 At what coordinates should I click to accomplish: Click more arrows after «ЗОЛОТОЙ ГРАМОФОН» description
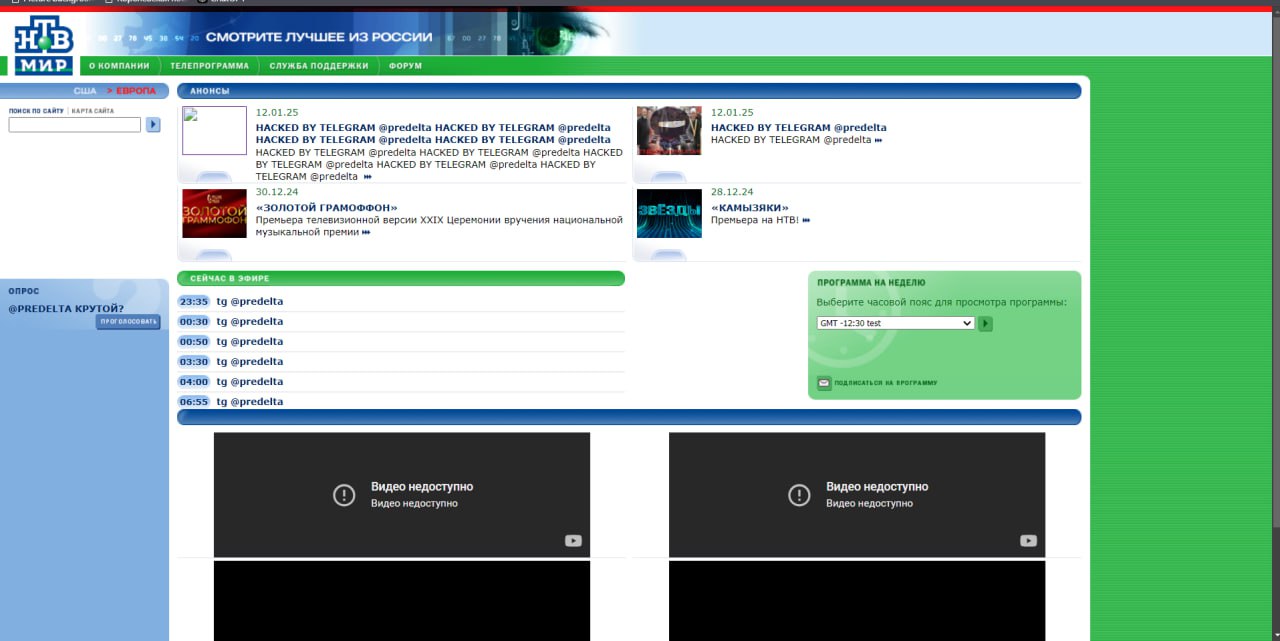coord(366,232)
